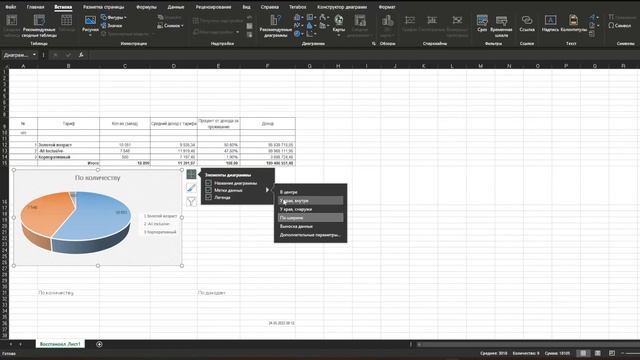Click Рекомендуемые сводные таблицы icon
The height and width of the screenshot is (360, 640).
click(40, 26)
